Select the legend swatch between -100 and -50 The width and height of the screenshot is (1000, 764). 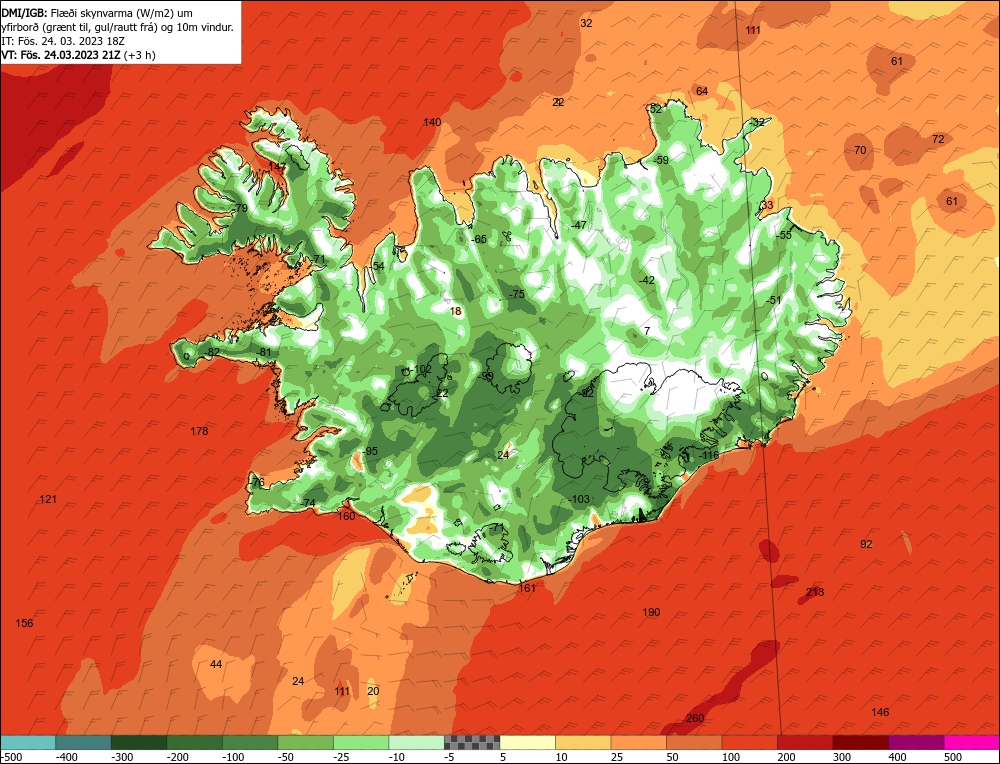coord(249,742)
